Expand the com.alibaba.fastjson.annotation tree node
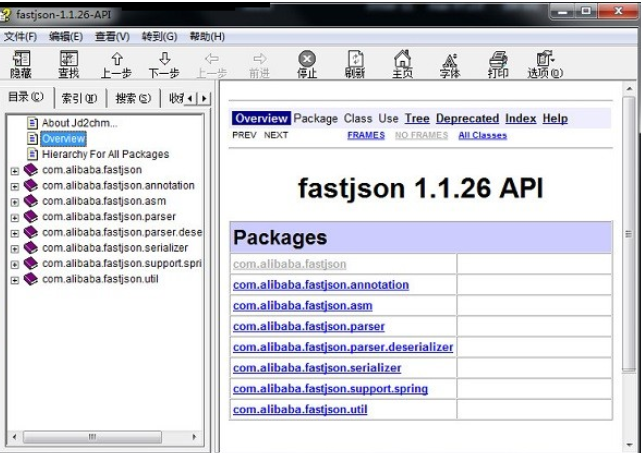Screen dimensions: 641x453 point(14,186)
